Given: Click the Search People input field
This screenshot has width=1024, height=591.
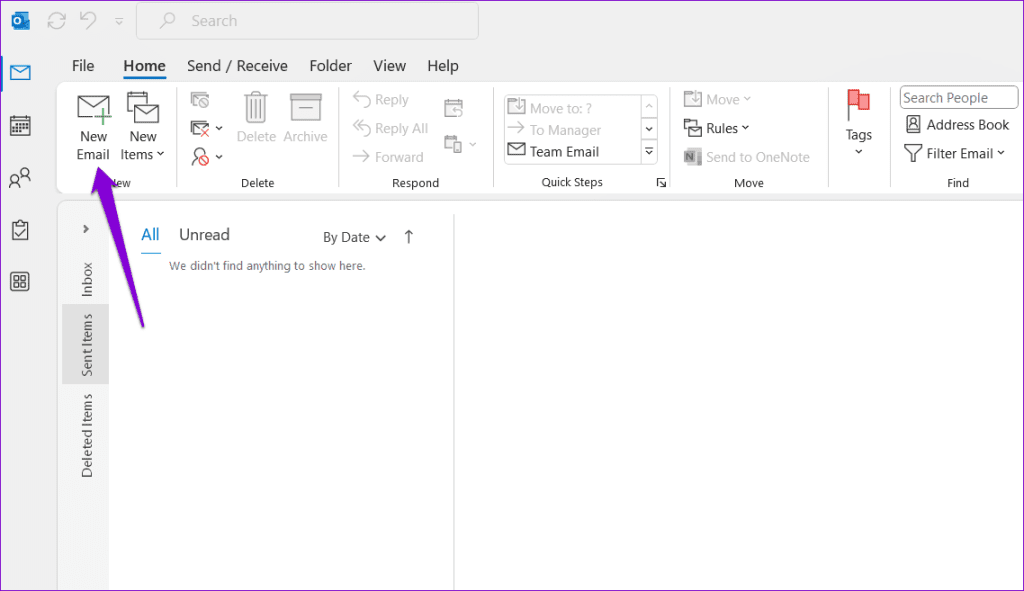Looking at the screenshot, I should (958, 98).
